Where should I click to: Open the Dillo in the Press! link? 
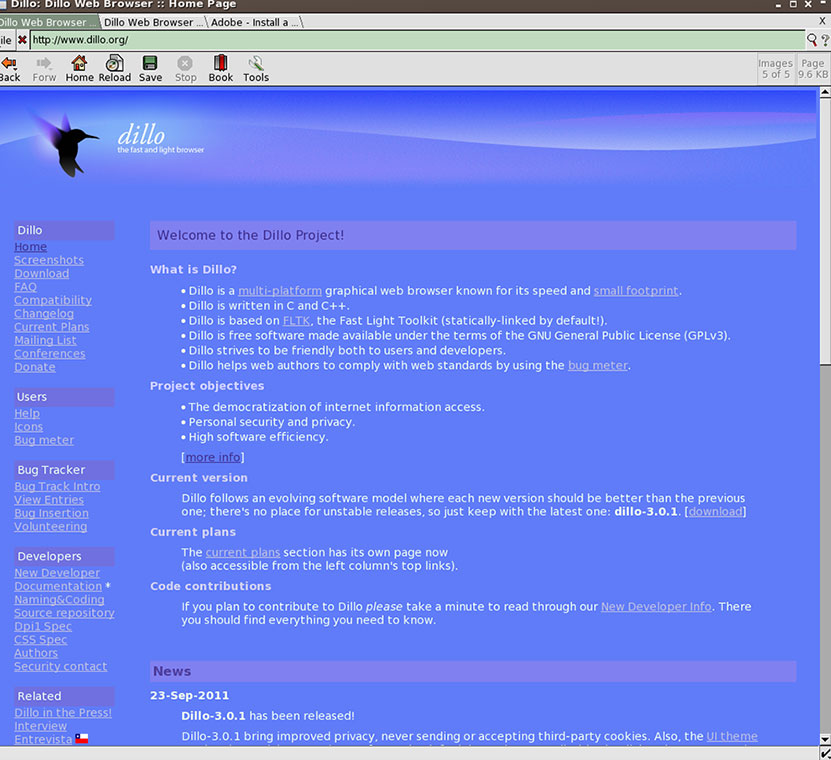tap(63, 712)
